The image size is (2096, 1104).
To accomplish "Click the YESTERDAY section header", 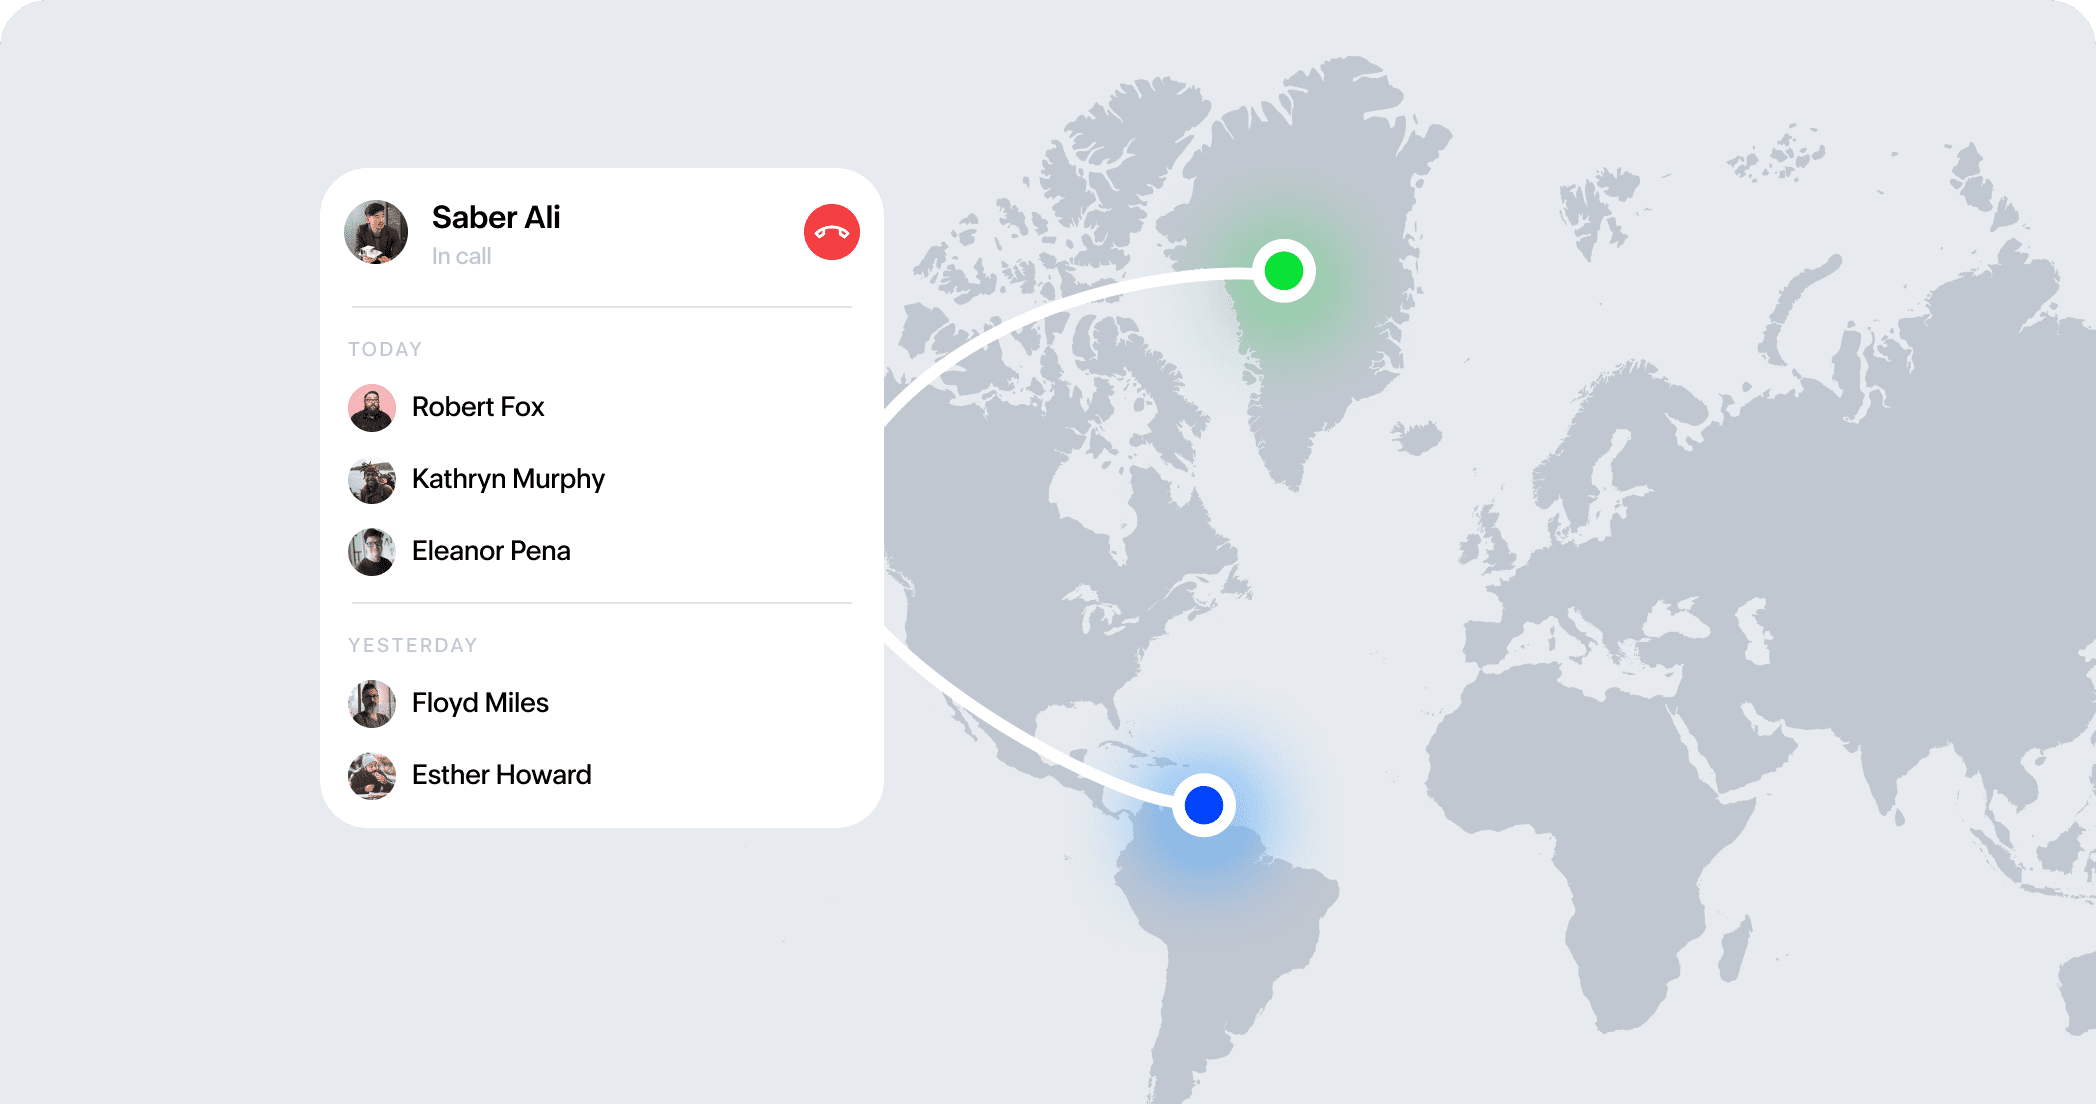I will tap(412, 645).
